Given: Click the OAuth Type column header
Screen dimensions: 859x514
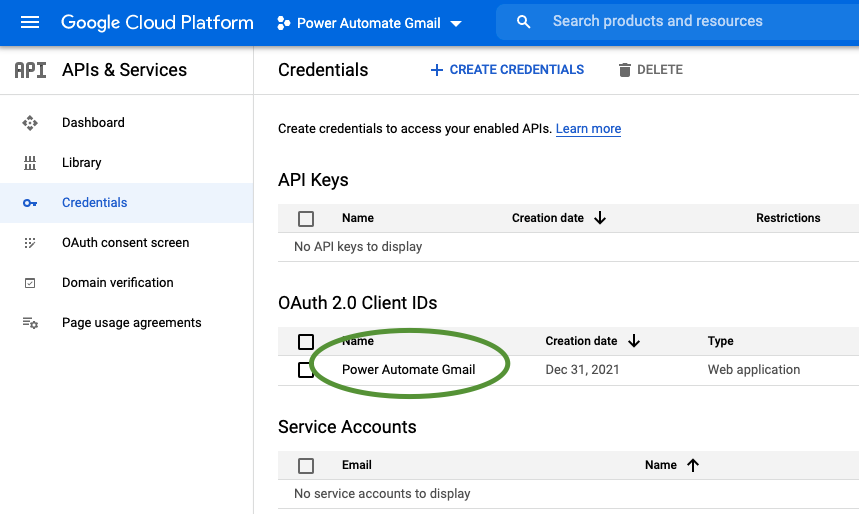Looking at the screenshot, I should (720, 341).
